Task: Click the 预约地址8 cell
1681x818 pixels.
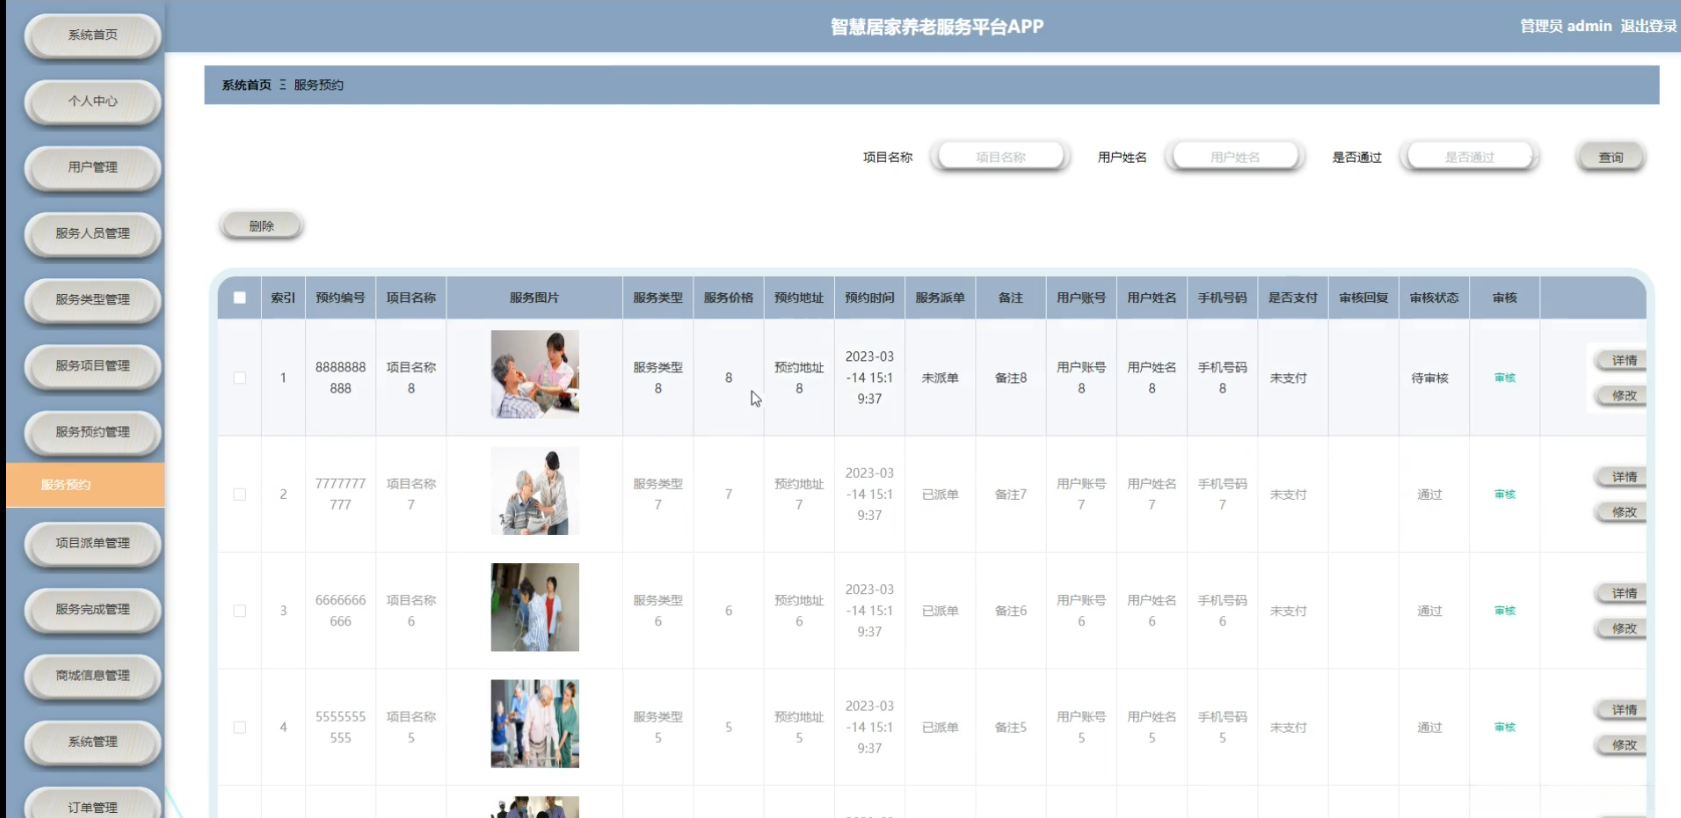Action: pyautogui.click(x=799, y=378)
